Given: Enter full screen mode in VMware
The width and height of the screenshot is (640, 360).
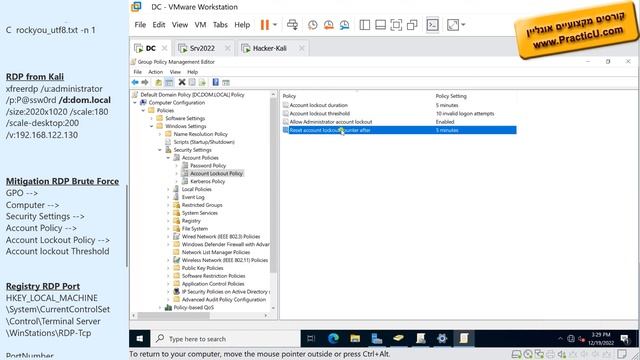Looking at the screenshot, I should 396,25.
